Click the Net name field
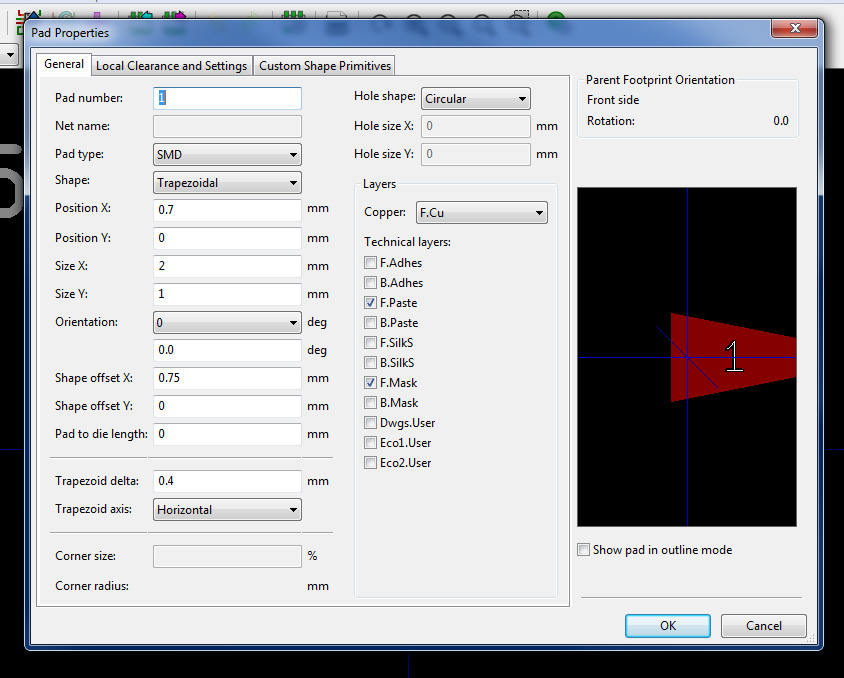 point(227,126)
